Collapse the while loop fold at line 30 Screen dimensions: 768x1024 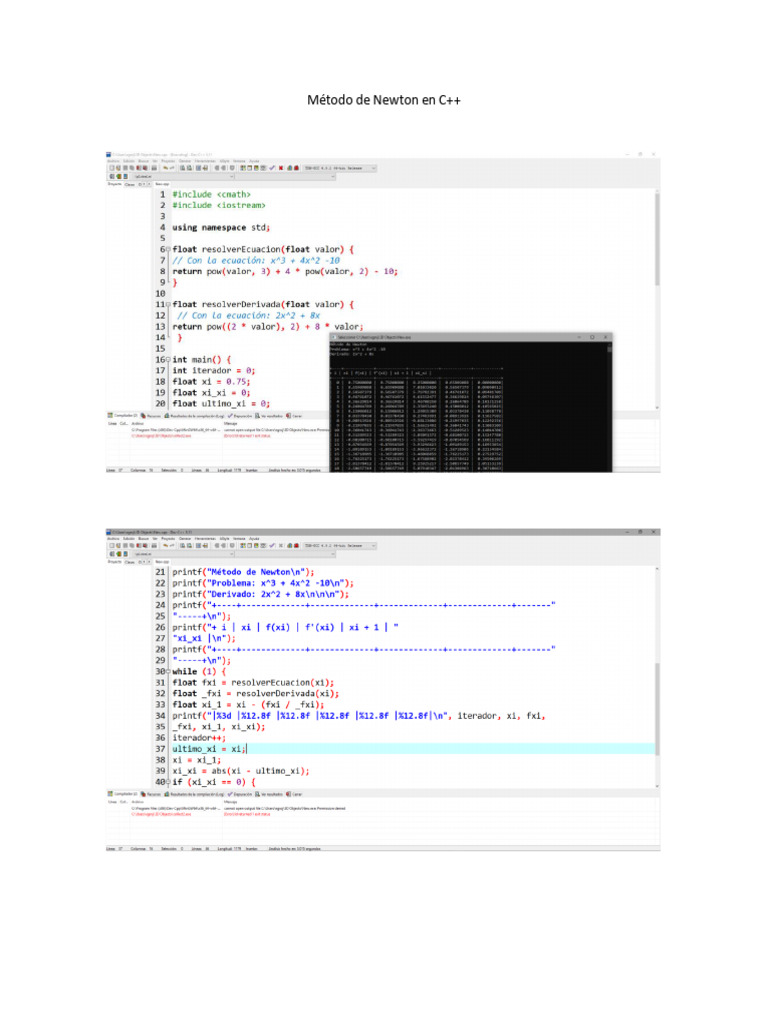[x=167, y=671]
